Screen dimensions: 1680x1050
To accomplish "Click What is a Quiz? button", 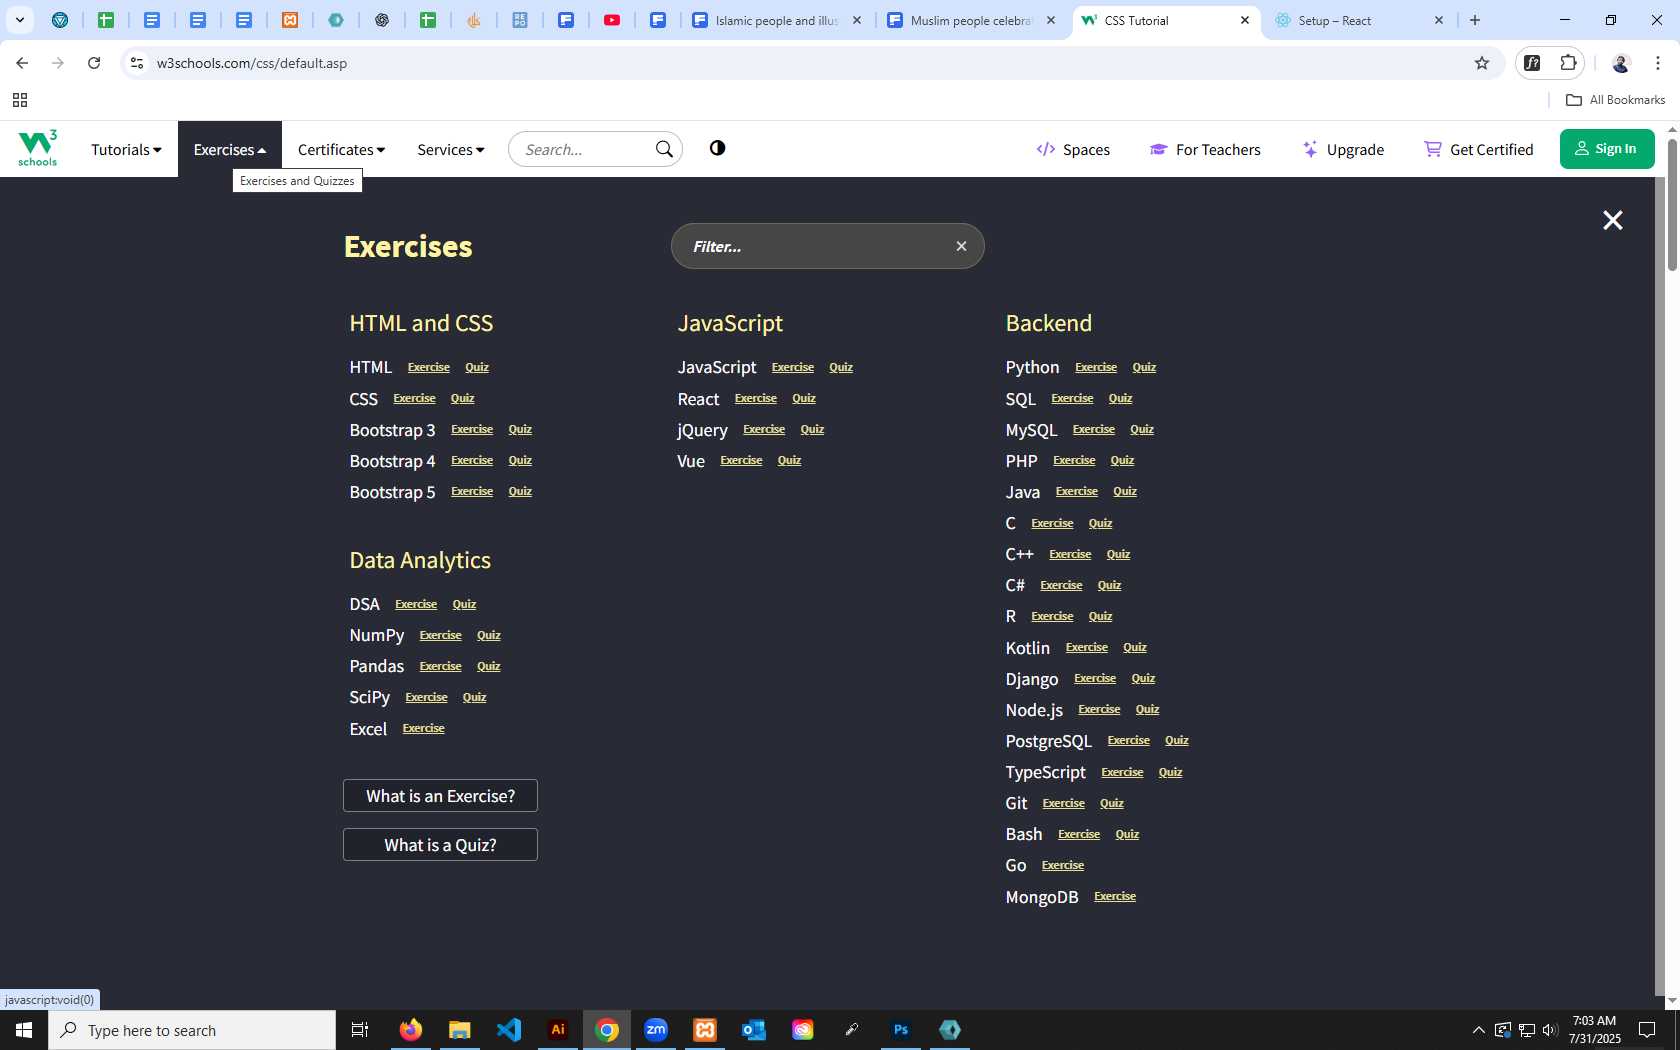I will (x=440, y=845).
